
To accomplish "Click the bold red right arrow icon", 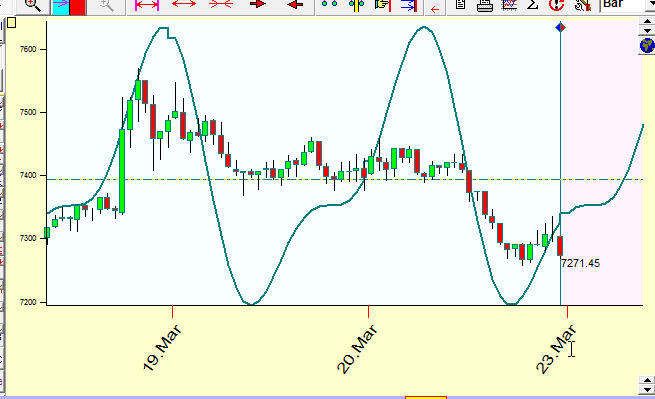I will tap(258, 4).
